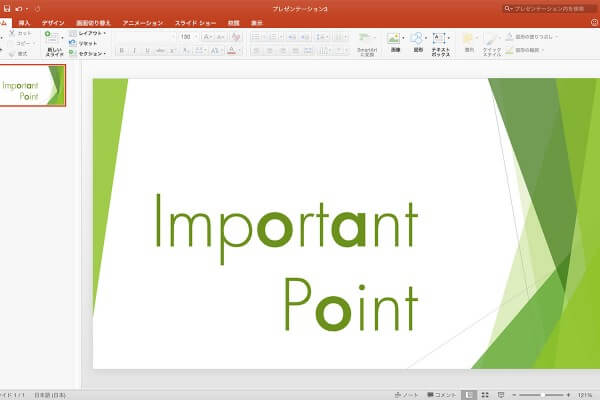Click the decrease indent icon
600x400 pixels.
coord(292,37)
